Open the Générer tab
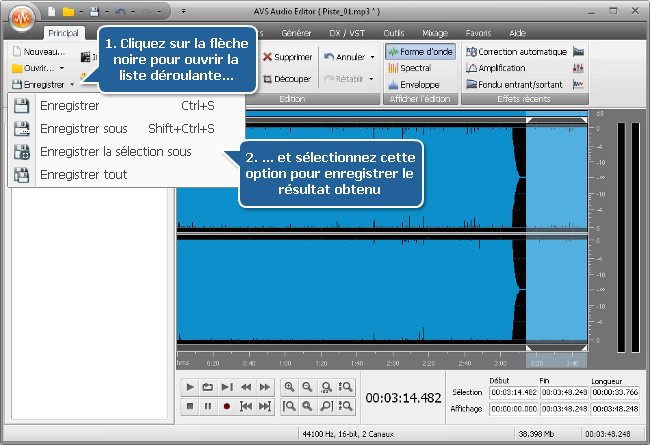This screenshot has height=445, width=650. 296,33
